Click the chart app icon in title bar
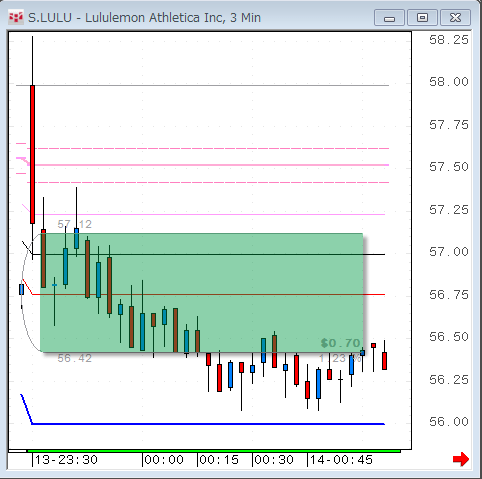This screenshot has height=479, width=482. (16, 17)
